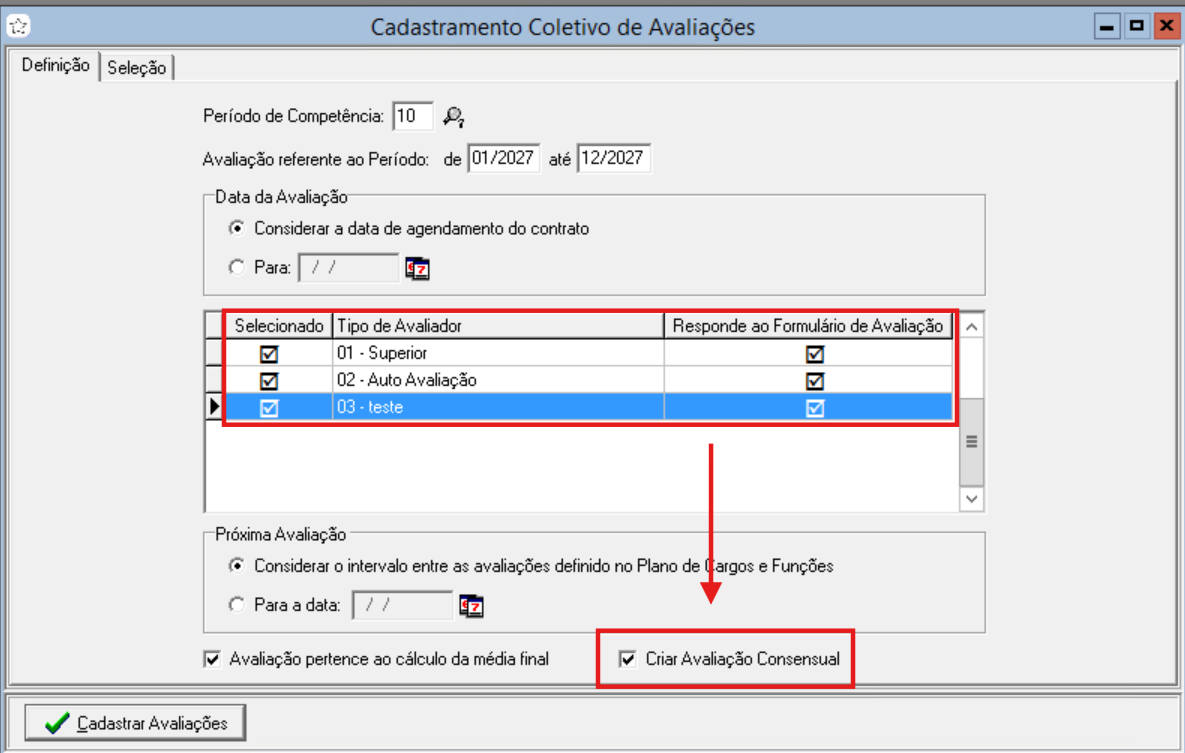Uncheck Selecionado for 01 - Superior
1185x753 pixels.
[269, 354]
